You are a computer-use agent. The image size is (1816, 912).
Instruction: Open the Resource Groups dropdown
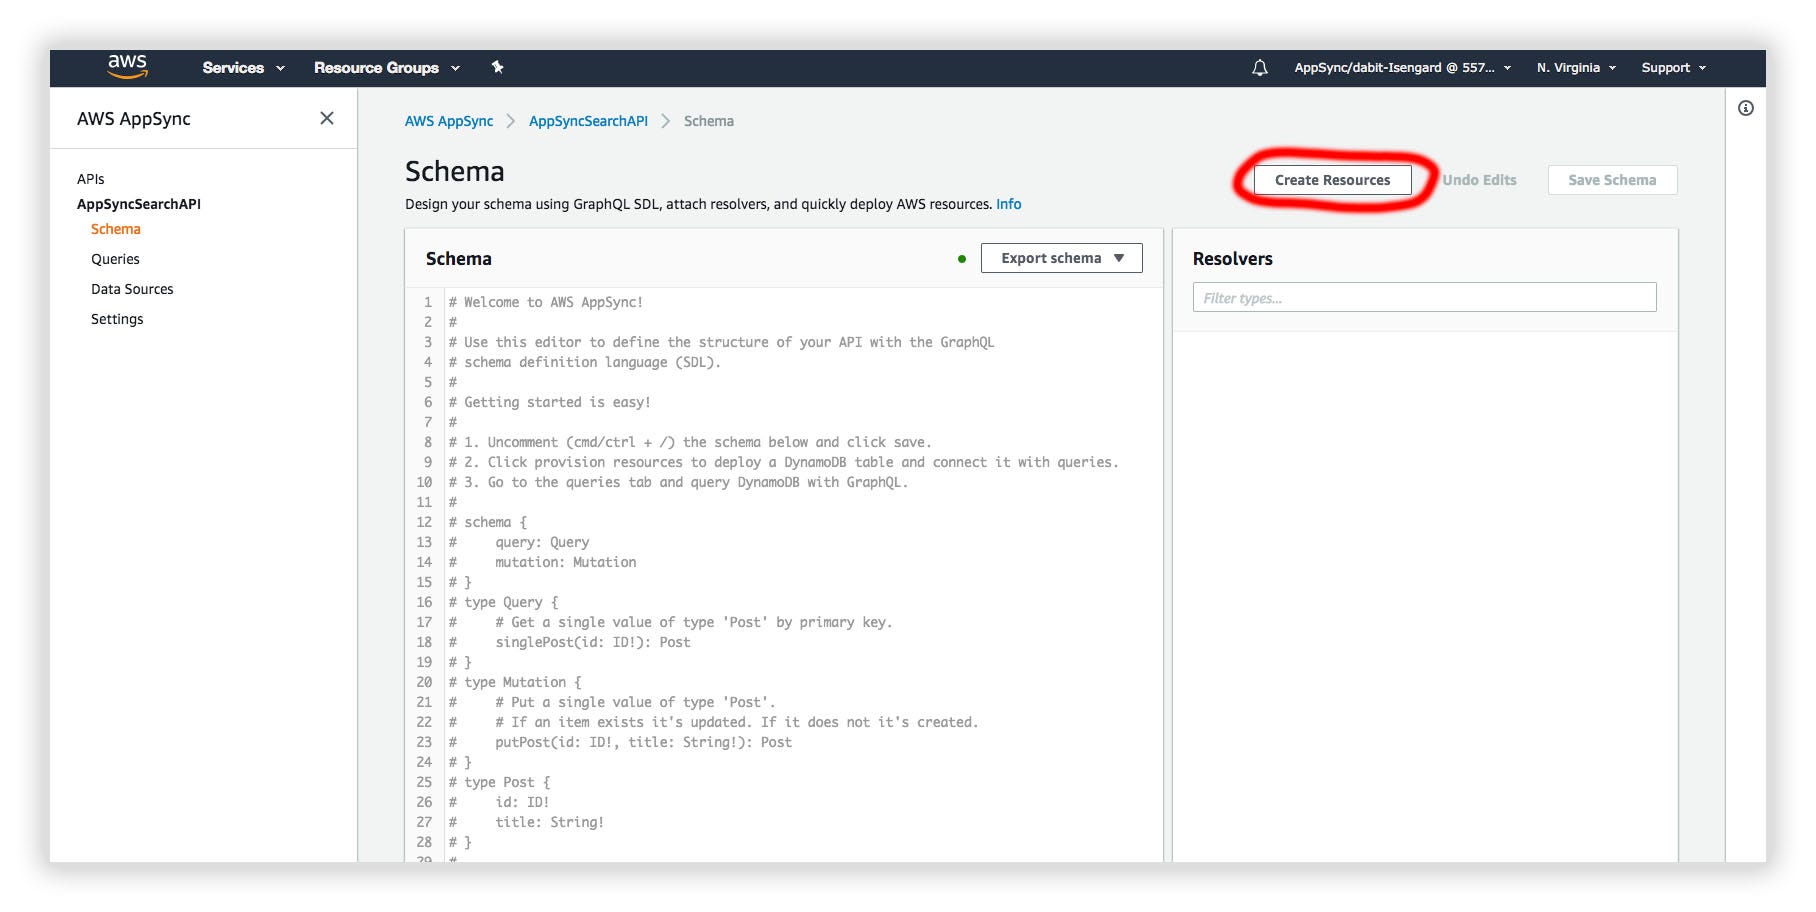point(385,67)
